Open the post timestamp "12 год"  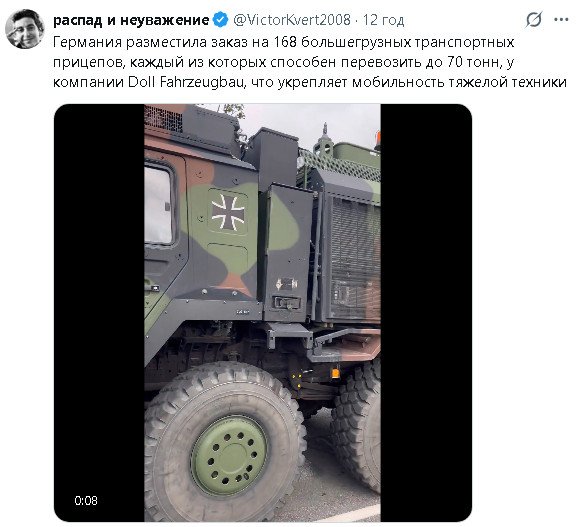pyautogui.click(x=383, y=20)
